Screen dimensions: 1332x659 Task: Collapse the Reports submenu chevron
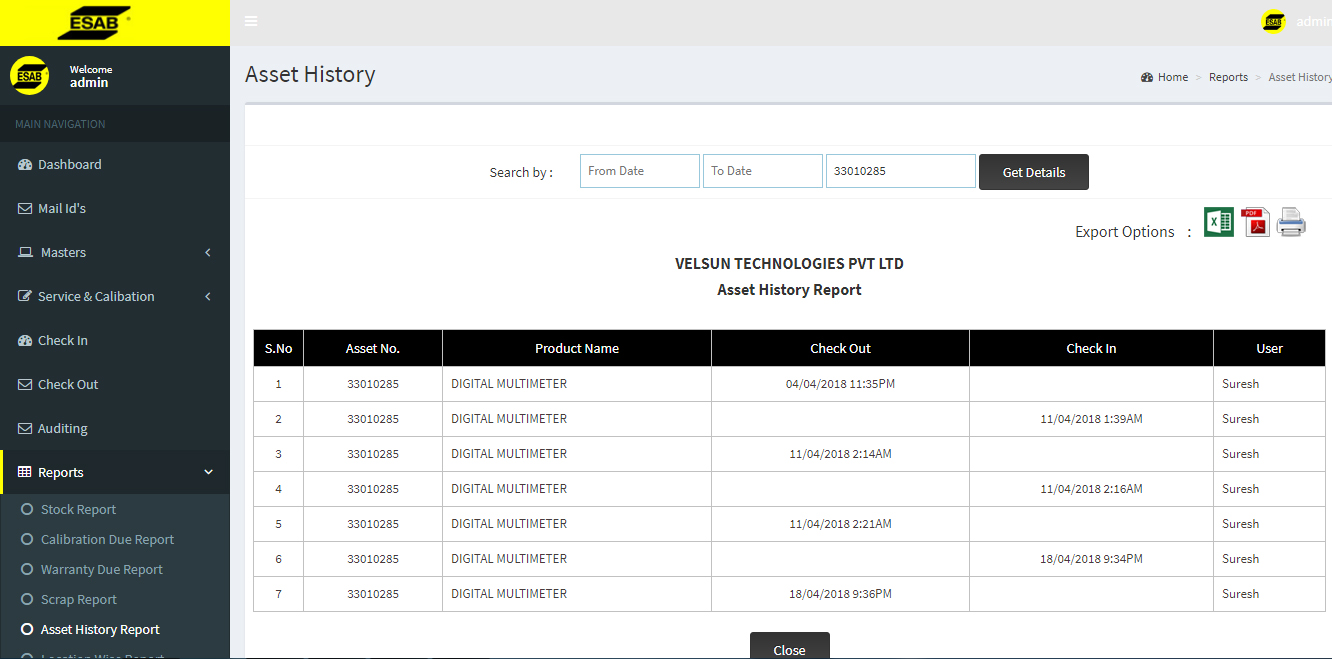[x=208, y=473]
